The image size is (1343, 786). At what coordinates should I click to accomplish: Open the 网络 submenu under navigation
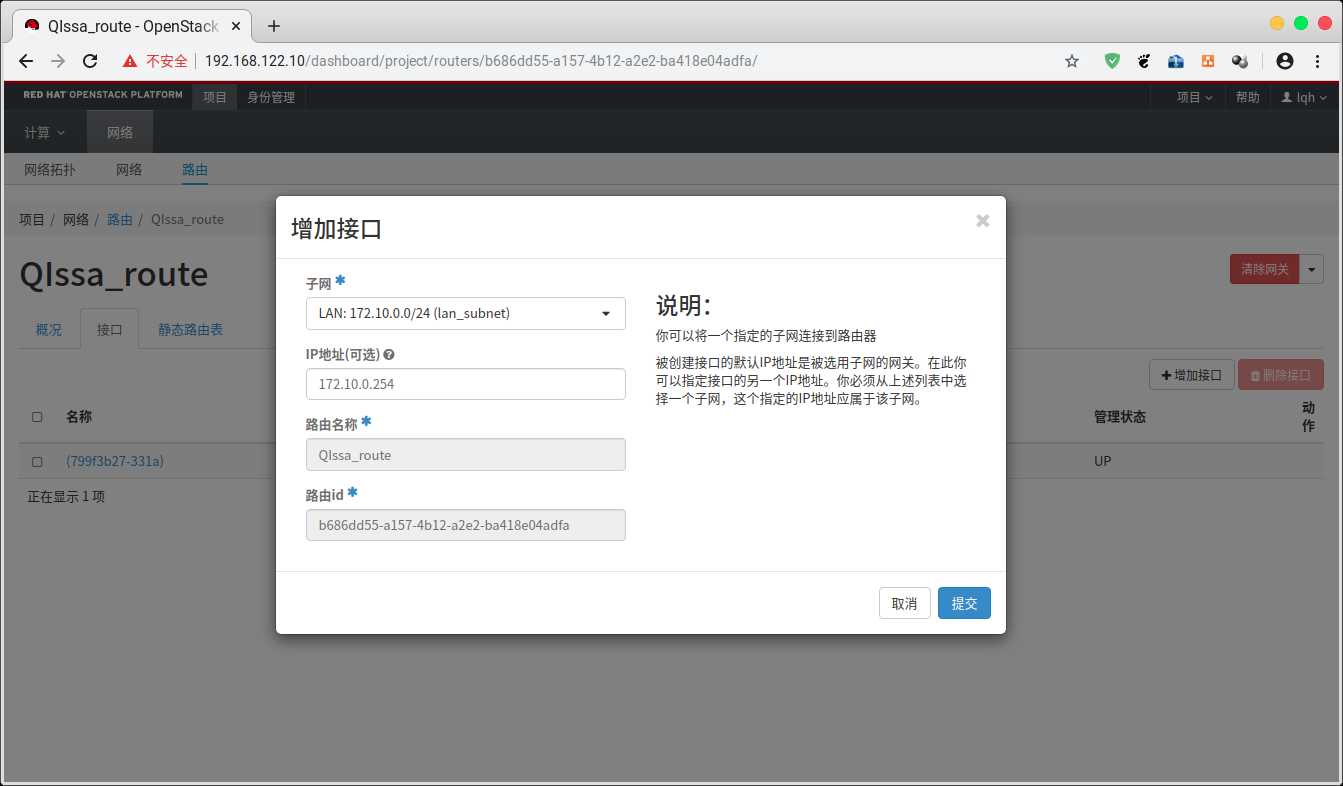point(129,169)
